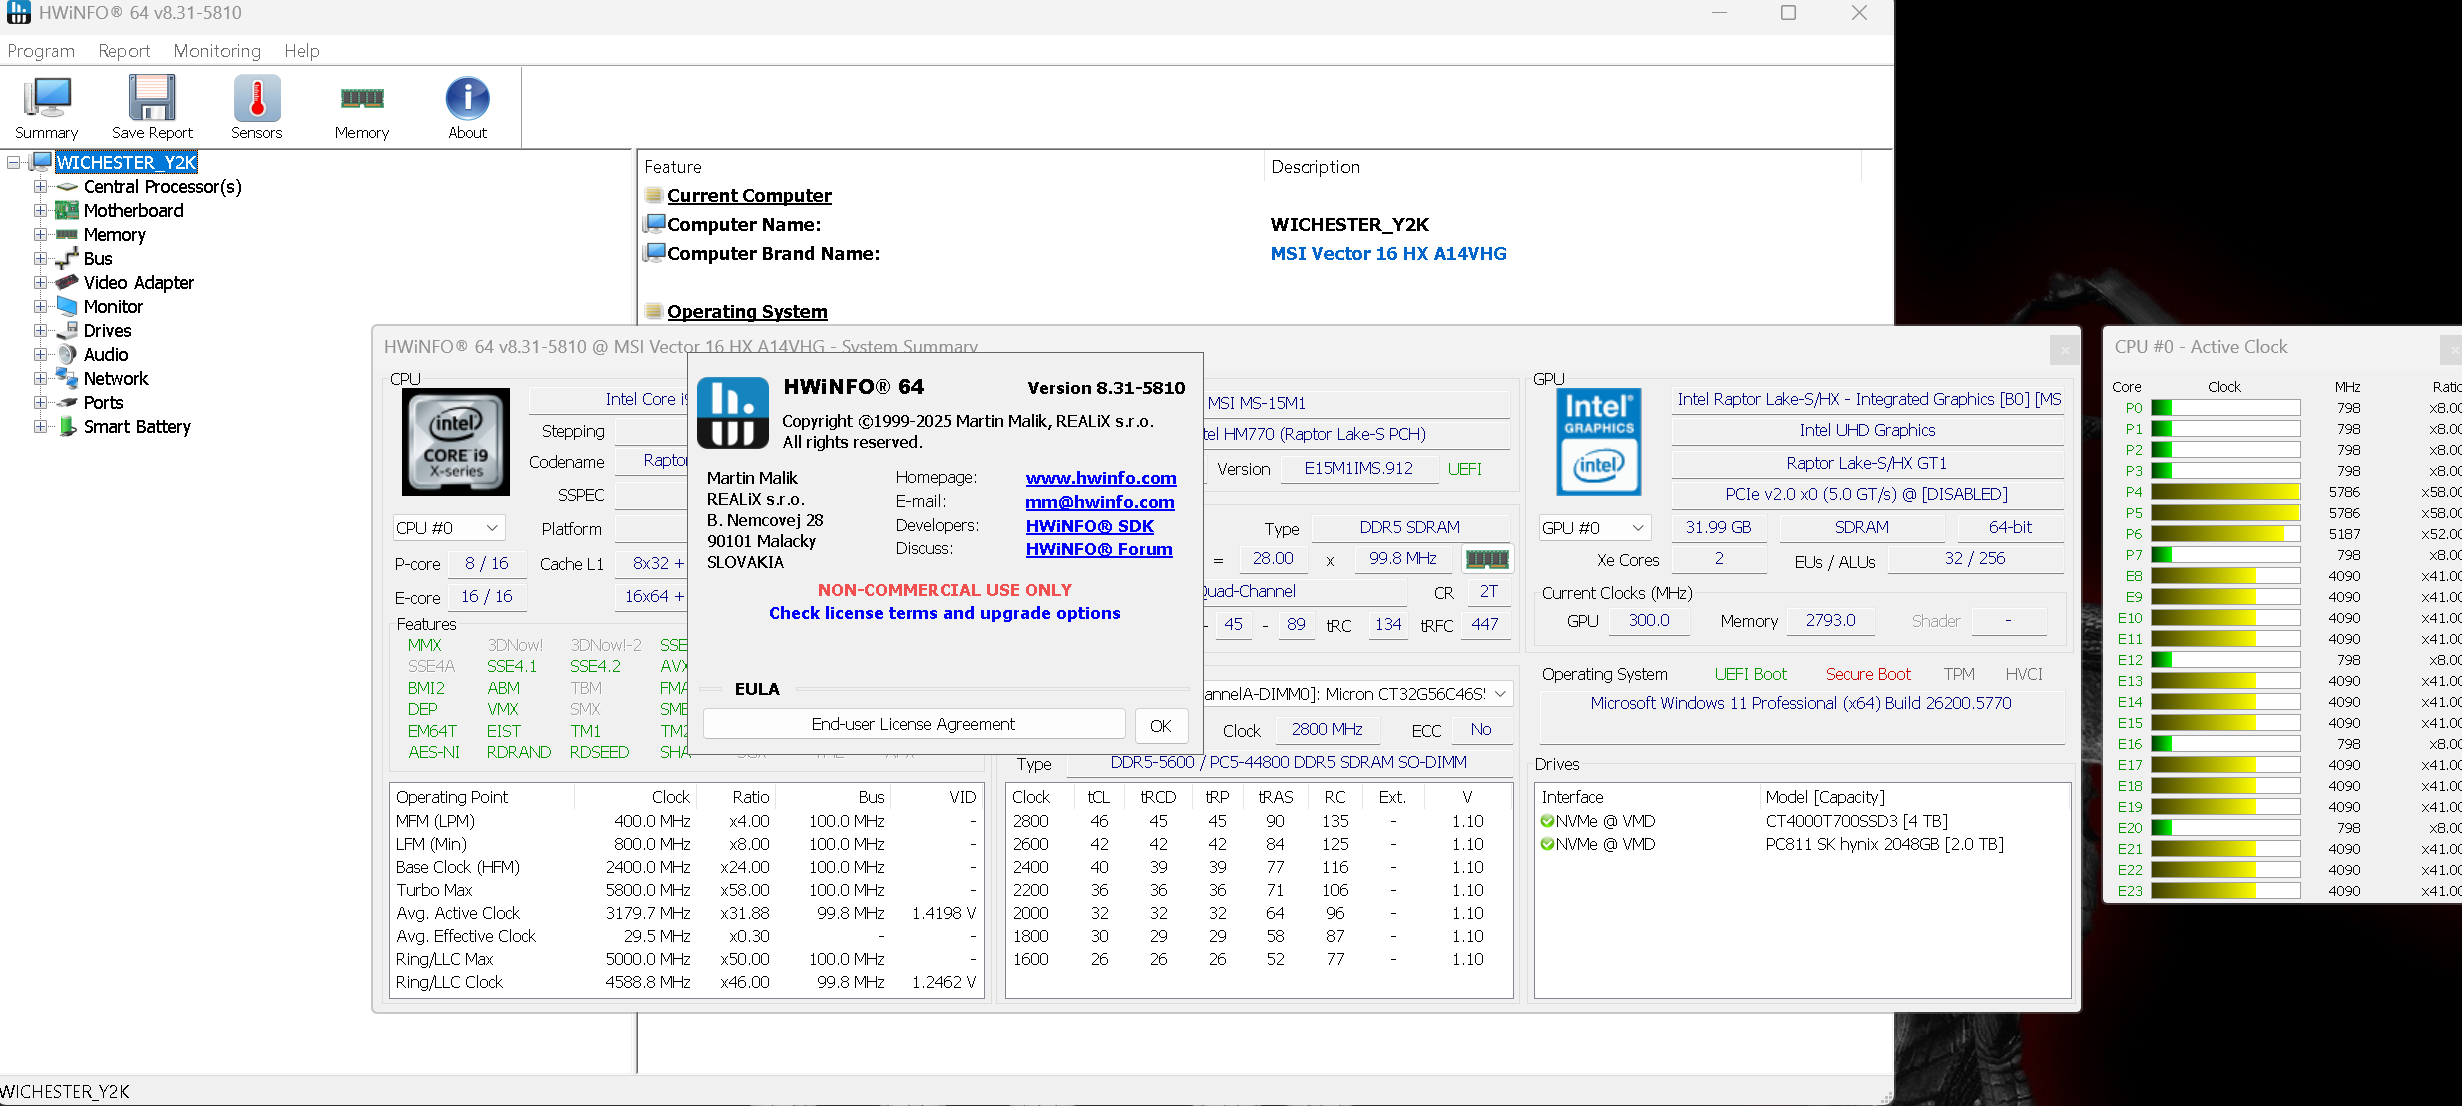Click the P4 core clock bar

2225,492
